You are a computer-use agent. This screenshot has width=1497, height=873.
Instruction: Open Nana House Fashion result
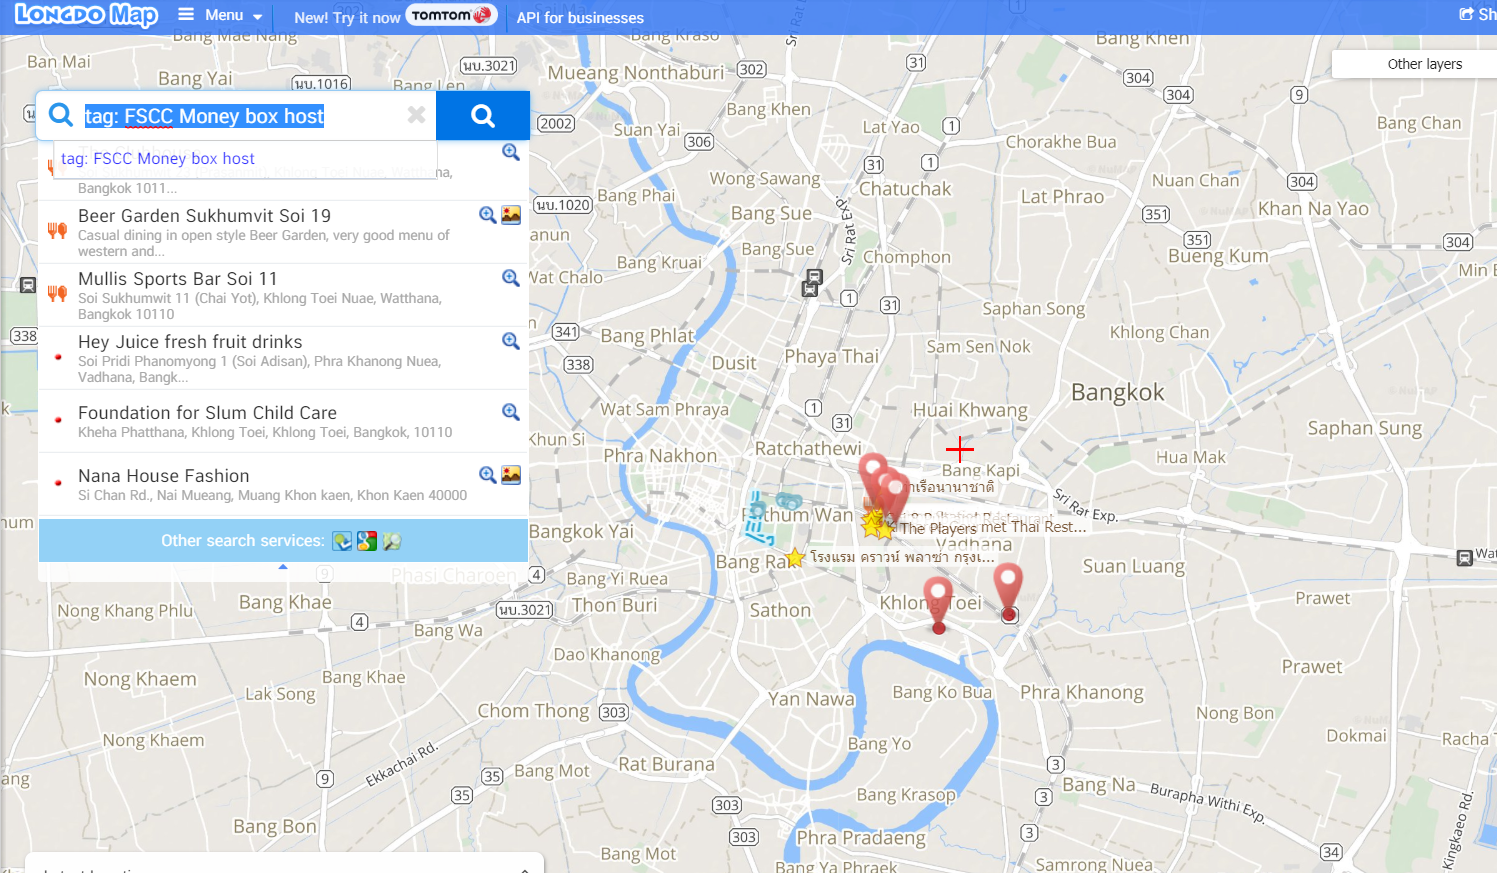coord(164,476)
